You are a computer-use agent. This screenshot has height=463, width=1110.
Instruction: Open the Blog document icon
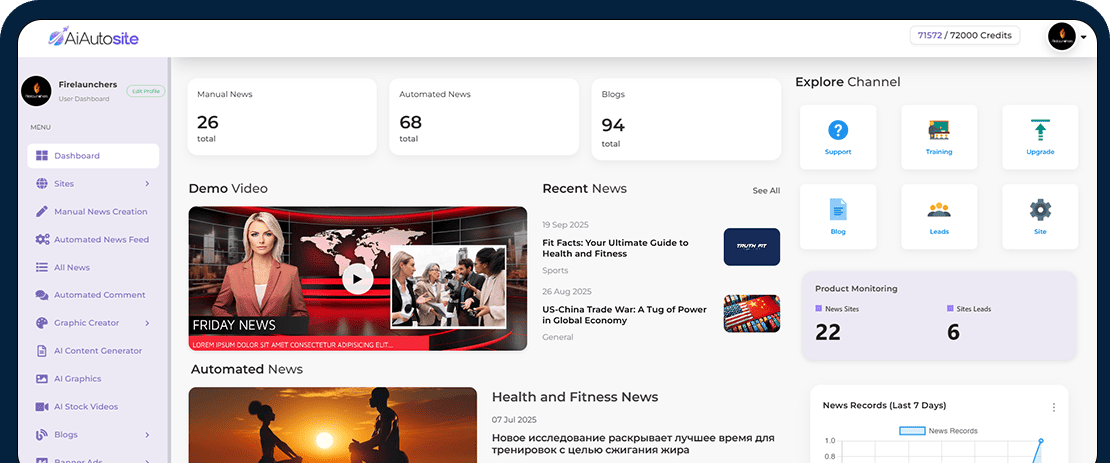click(838, 210)
